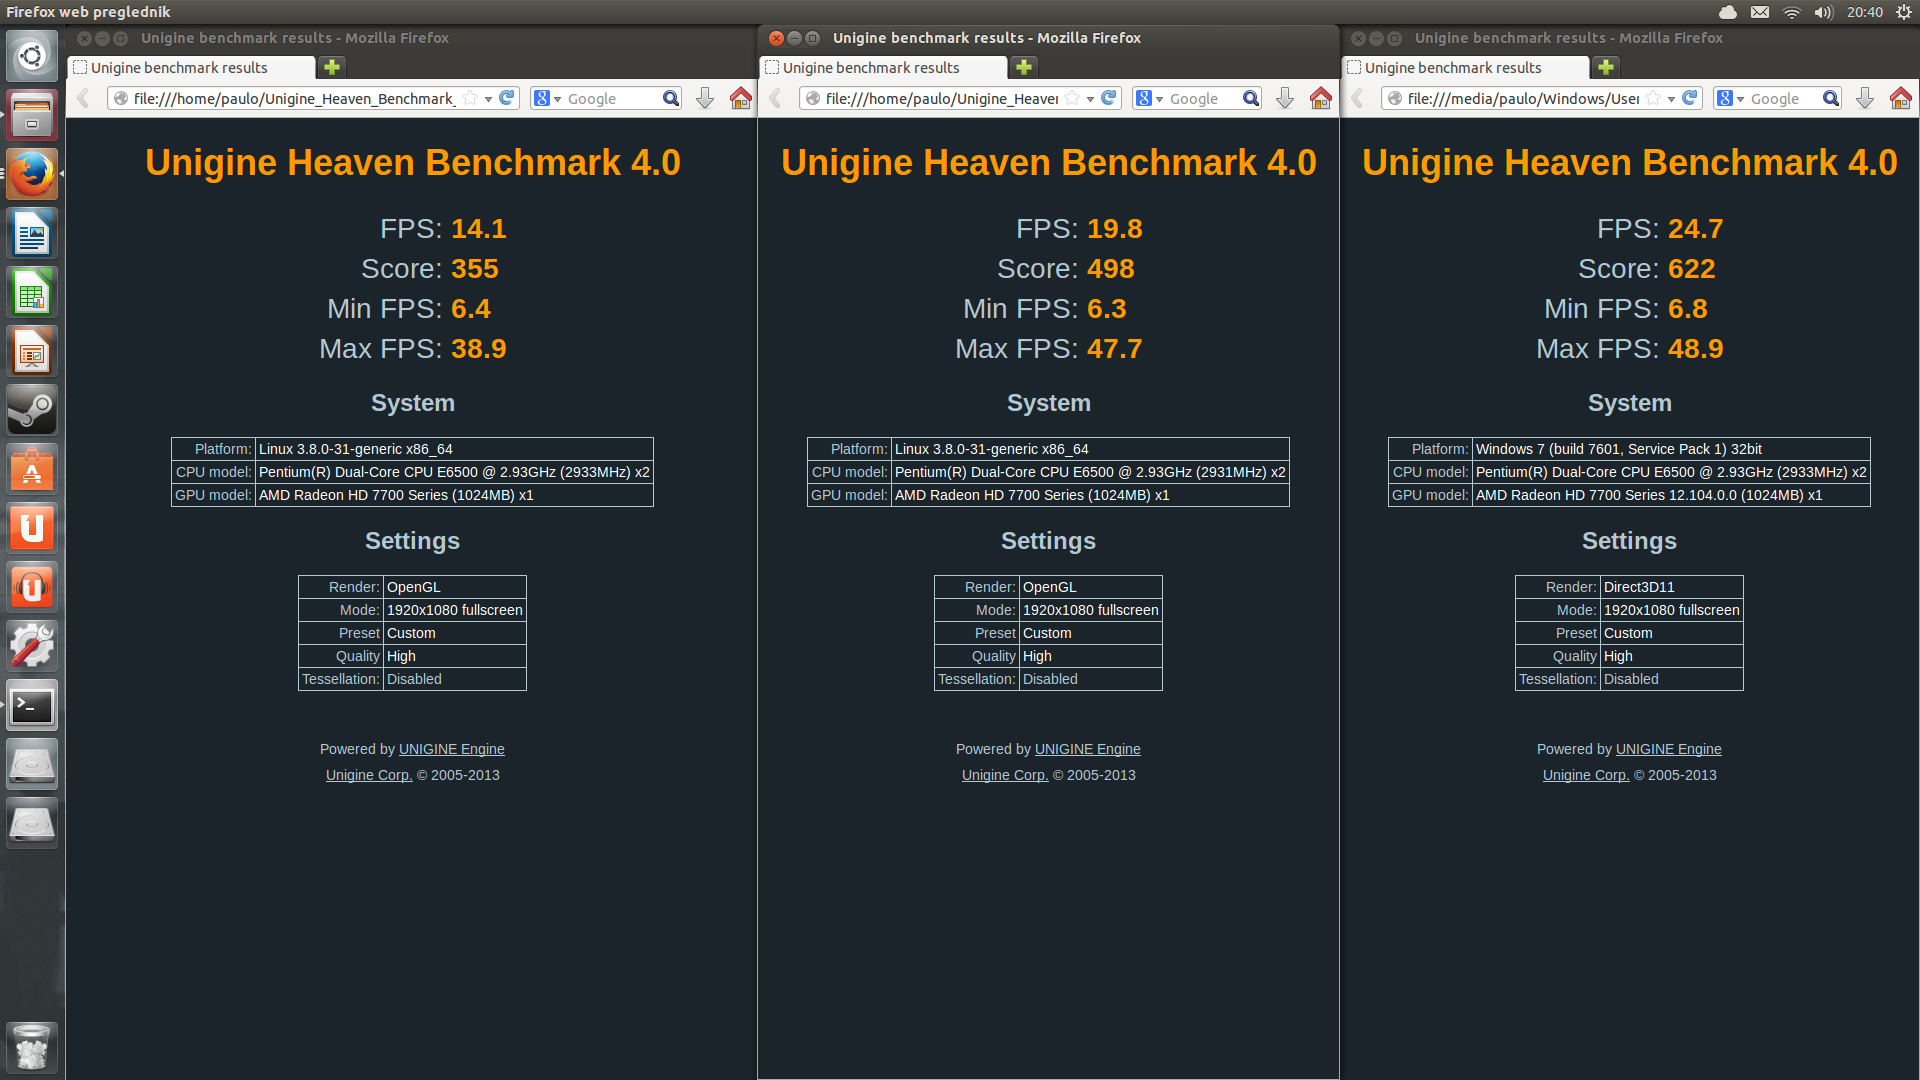
Task: Go back in the left Firefox window
Action: tap(84, 98)
